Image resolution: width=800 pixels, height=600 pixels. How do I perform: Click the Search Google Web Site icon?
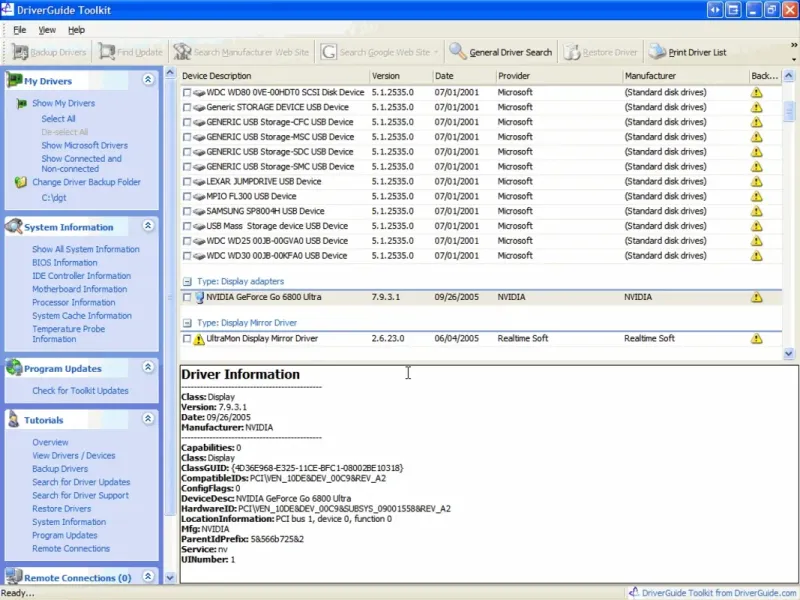(329, 52)
